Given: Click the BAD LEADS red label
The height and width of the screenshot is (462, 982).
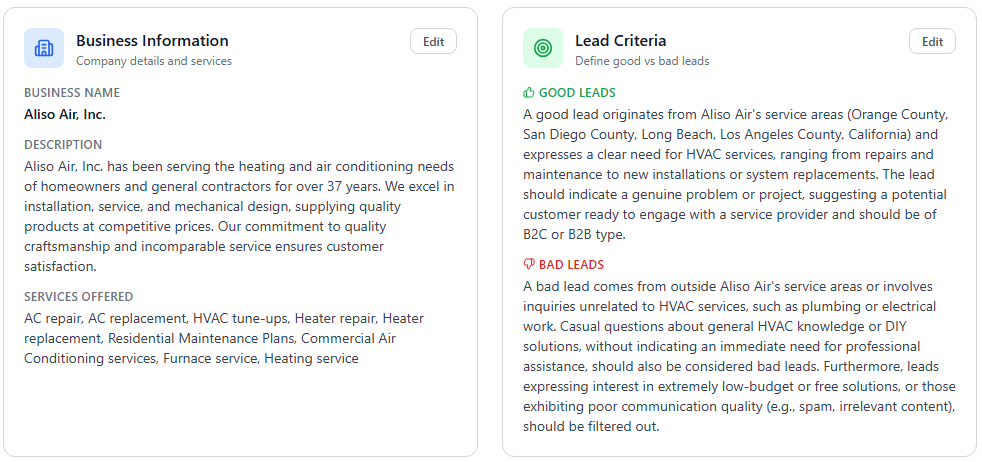Looking at the screenshot, I should (571, 265).
